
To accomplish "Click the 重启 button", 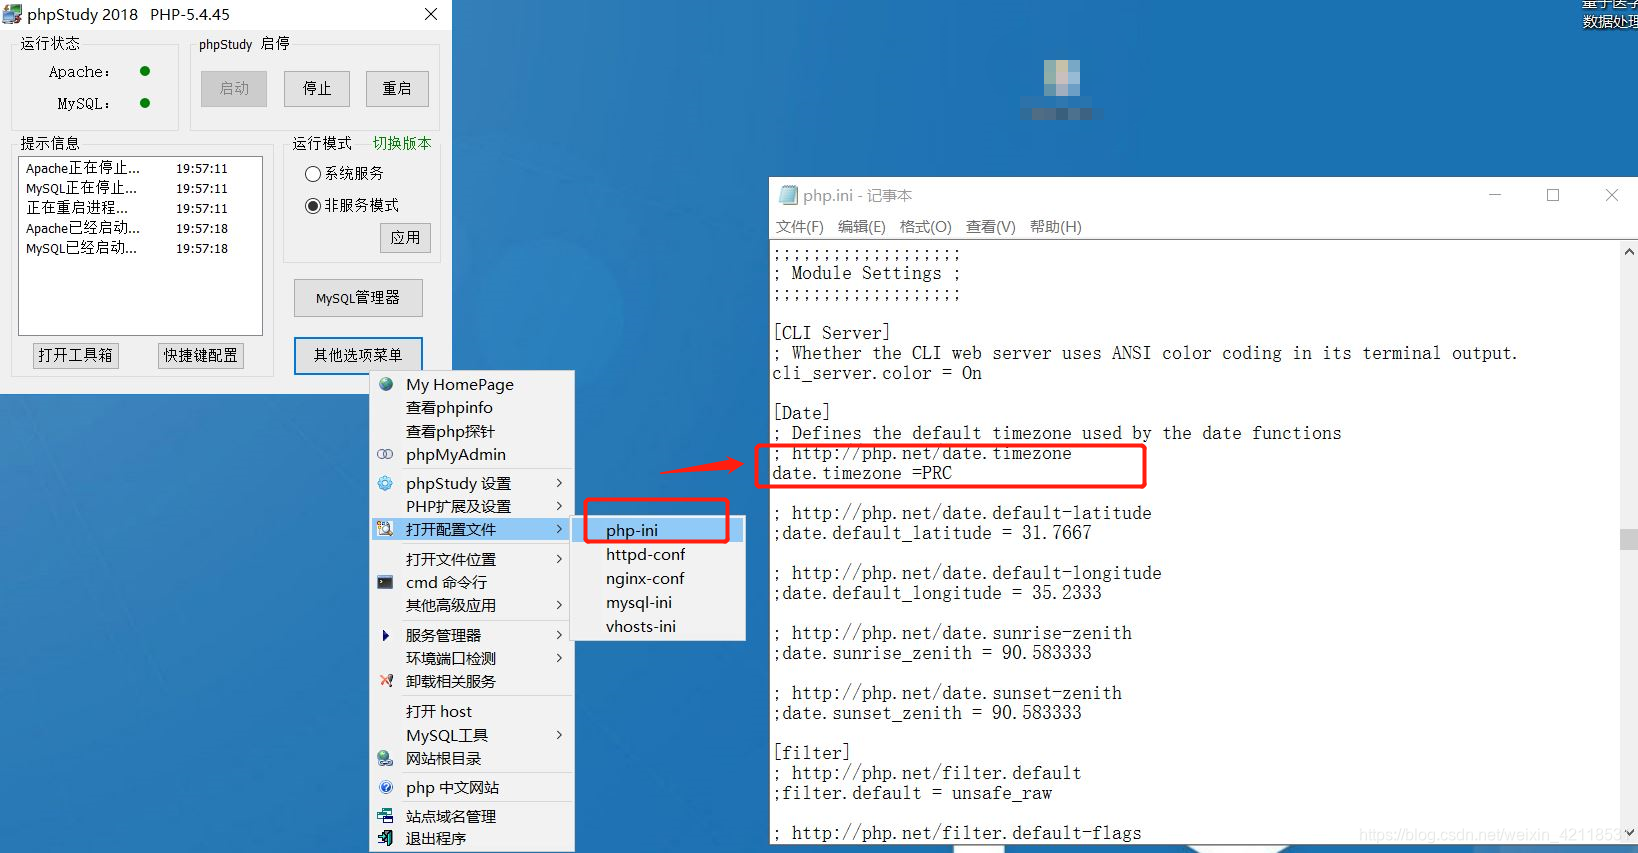I will tap(397, 88).
